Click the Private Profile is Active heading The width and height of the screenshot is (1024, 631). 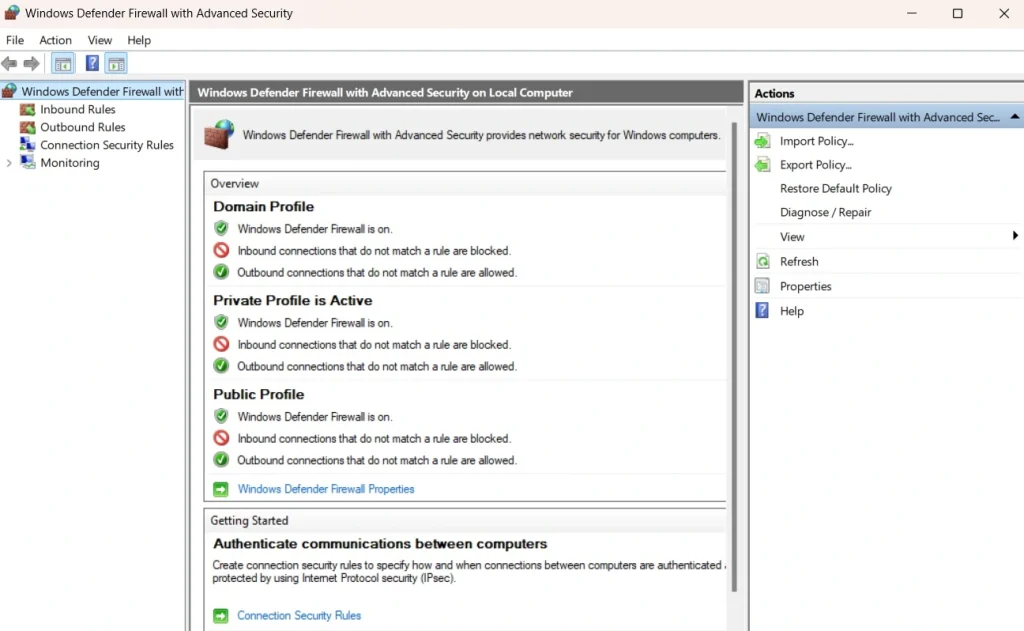pyautogui.click(x=293, y=300)
